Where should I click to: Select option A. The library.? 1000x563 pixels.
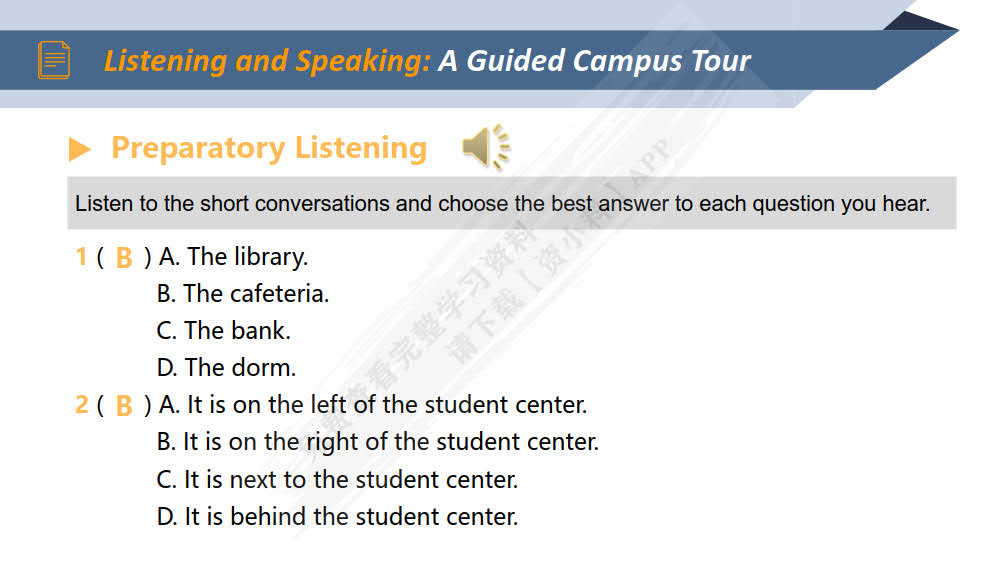click(x=233, y=257)
